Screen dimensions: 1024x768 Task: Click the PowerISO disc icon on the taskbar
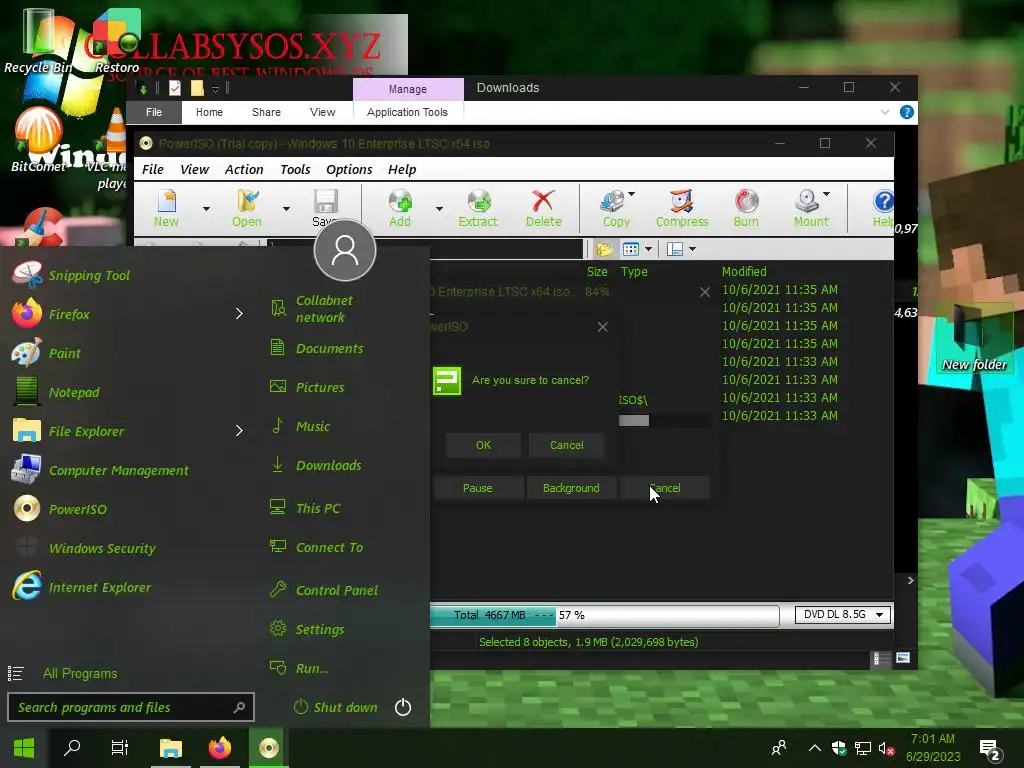268,748
